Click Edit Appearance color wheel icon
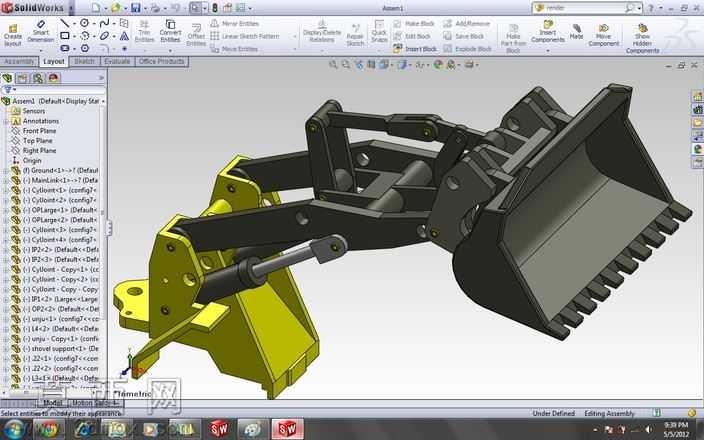The width and height of the screenshot is (704, 440). (x=438, y=65)
